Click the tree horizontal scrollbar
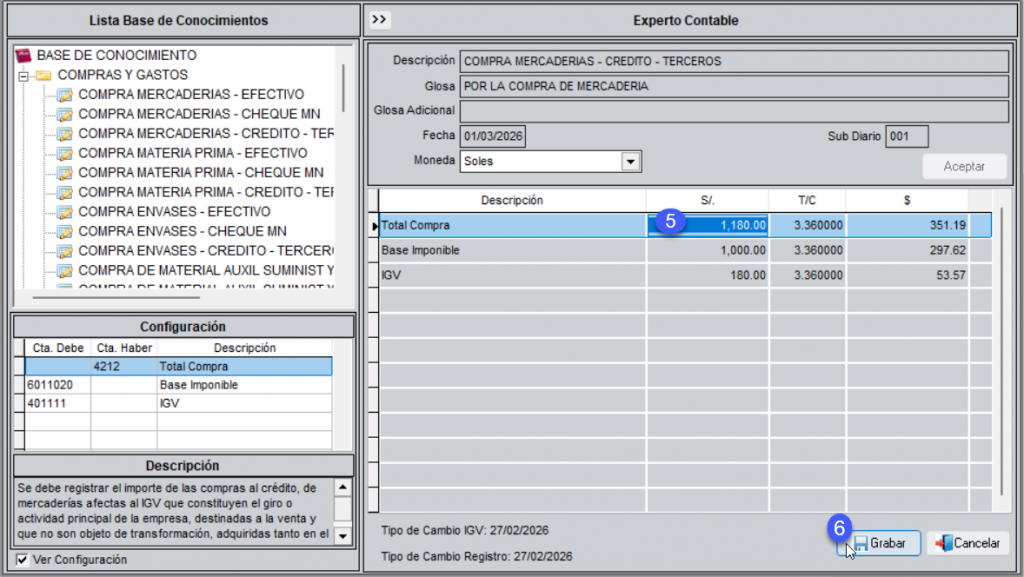 click(116, 298)
